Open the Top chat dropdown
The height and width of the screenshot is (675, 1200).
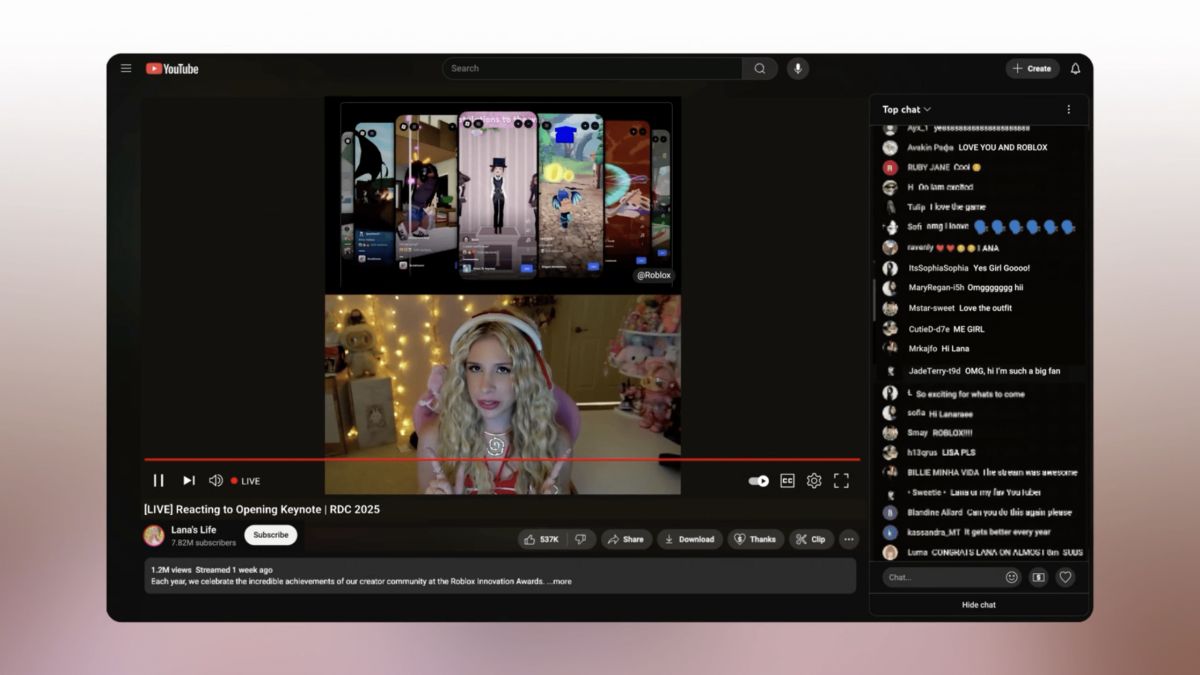[902, 109]
